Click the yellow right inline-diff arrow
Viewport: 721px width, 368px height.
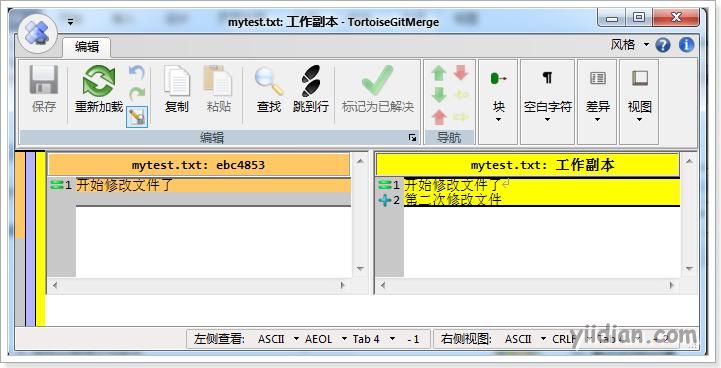[x=461, y=117]
